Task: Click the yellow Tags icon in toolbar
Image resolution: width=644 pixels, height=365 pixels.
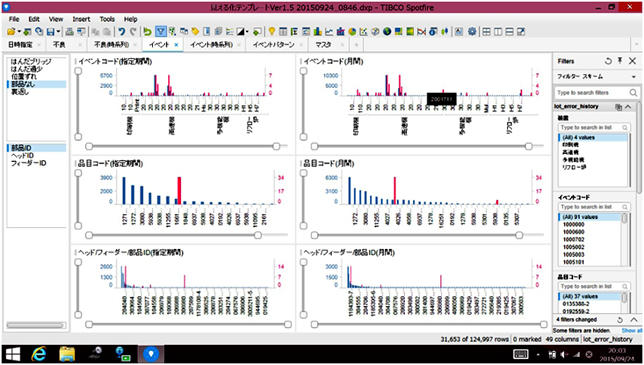Action: click(196, 32)
